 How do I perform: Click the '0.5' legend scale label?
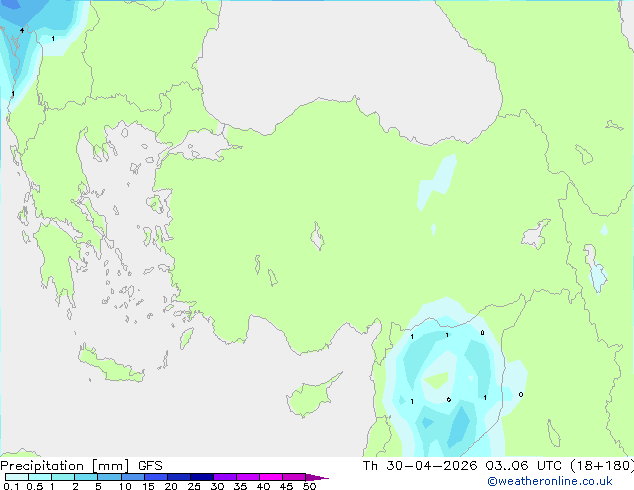pyautogui.click(x=35, y=486)
